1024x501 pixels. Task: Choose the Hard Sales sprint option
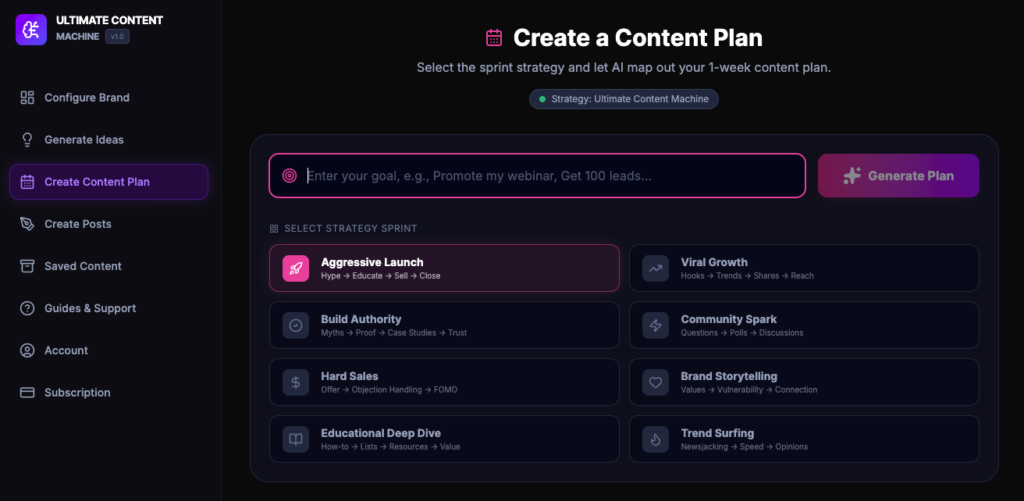click(x=443, y=382)
